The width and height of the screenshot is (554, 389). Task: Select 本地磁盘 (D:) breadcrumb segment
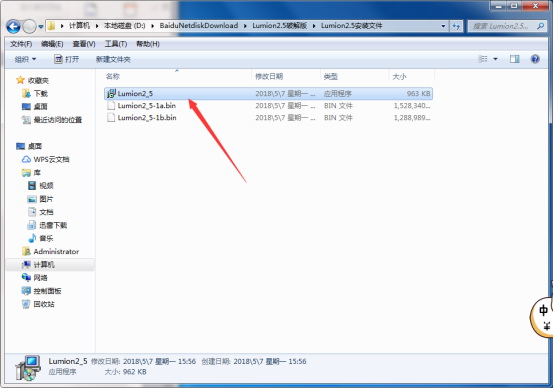(124, 26)
